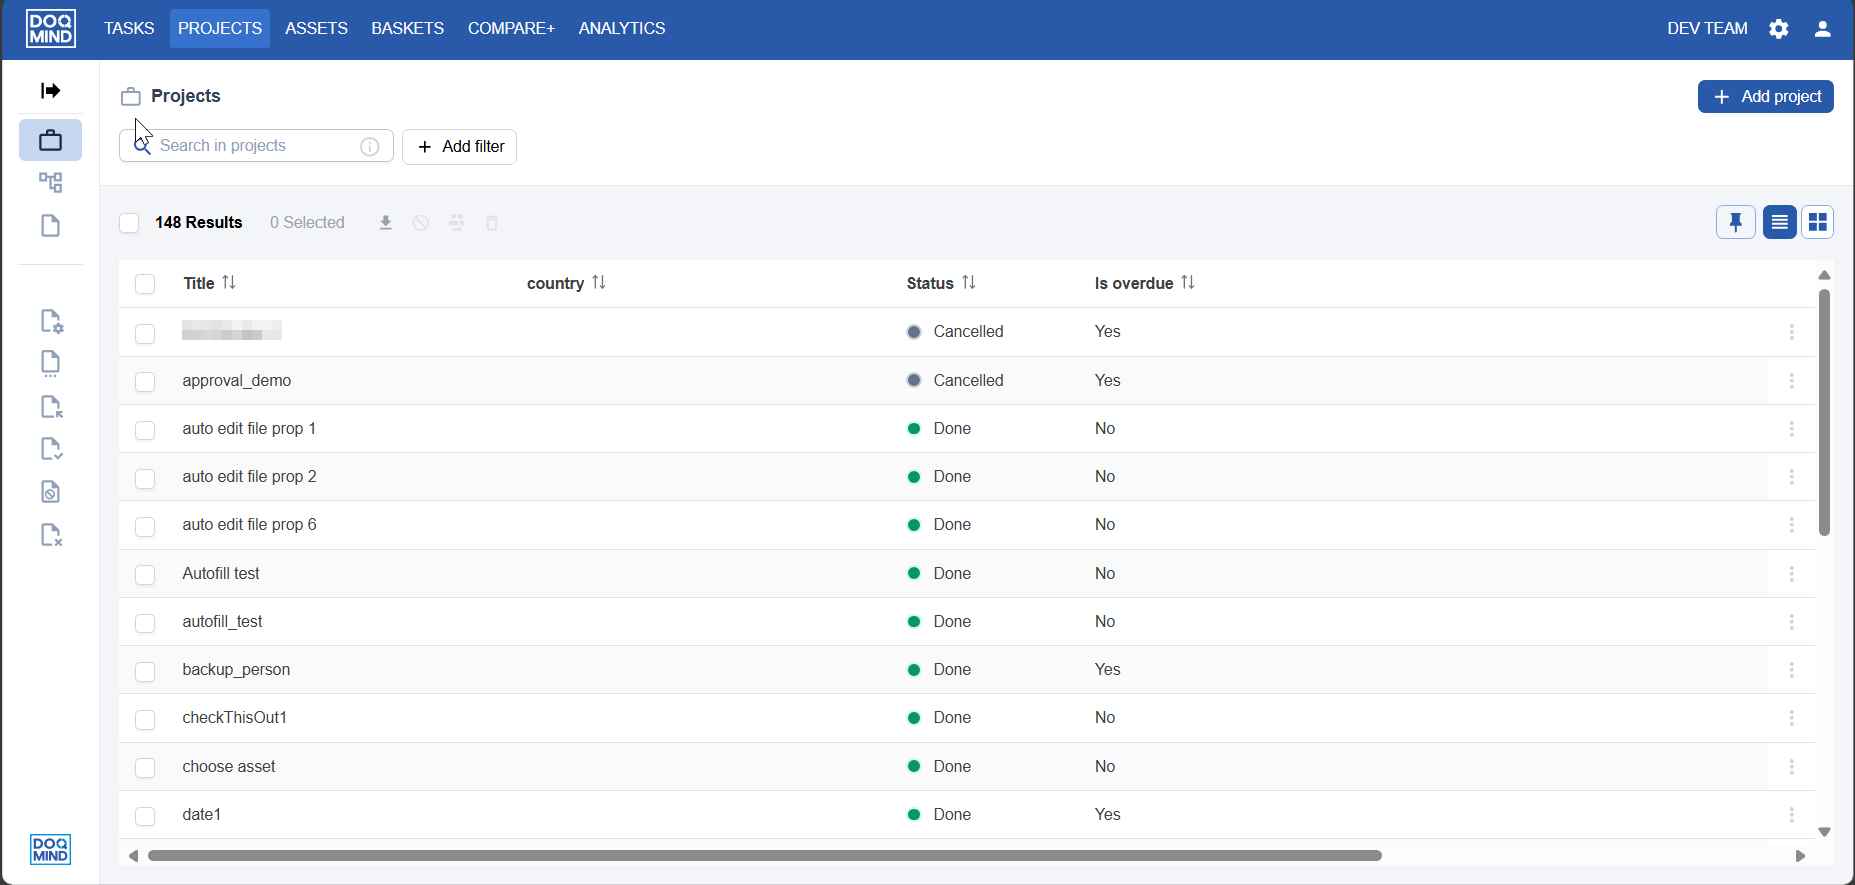Open the ANALYTICS menu
The width and height of the screenshot is (1855, 885).
pyautogui.click(x=621, y=29)
